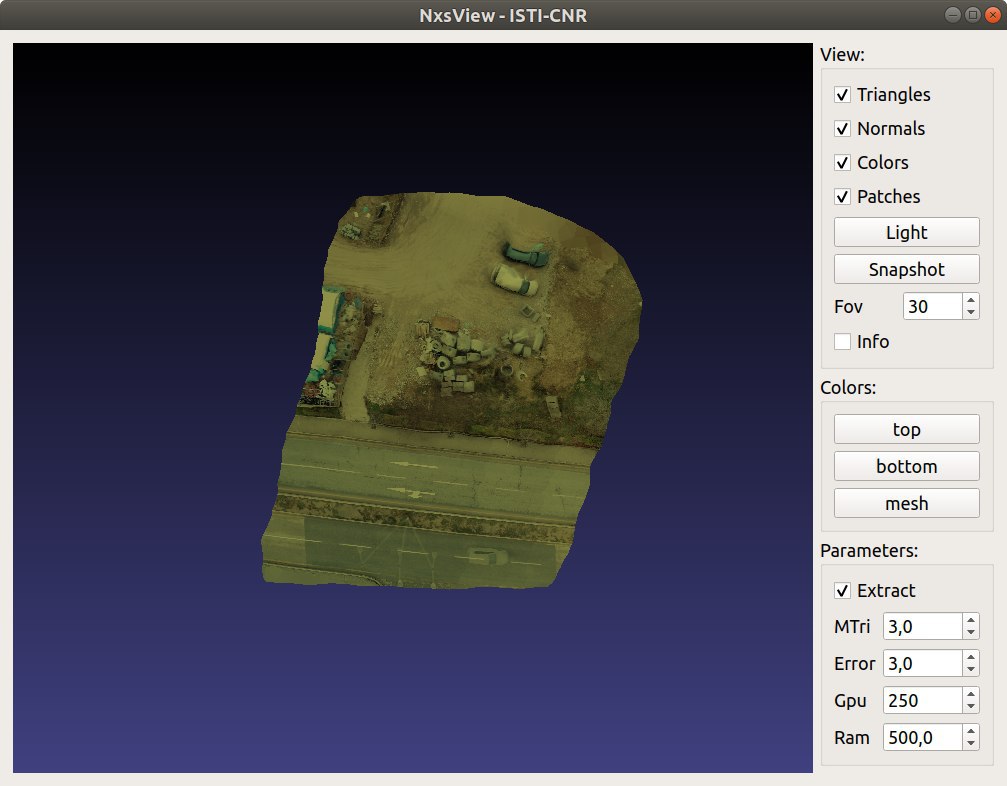Uncheck the Extract parameter

click(843, 590)
